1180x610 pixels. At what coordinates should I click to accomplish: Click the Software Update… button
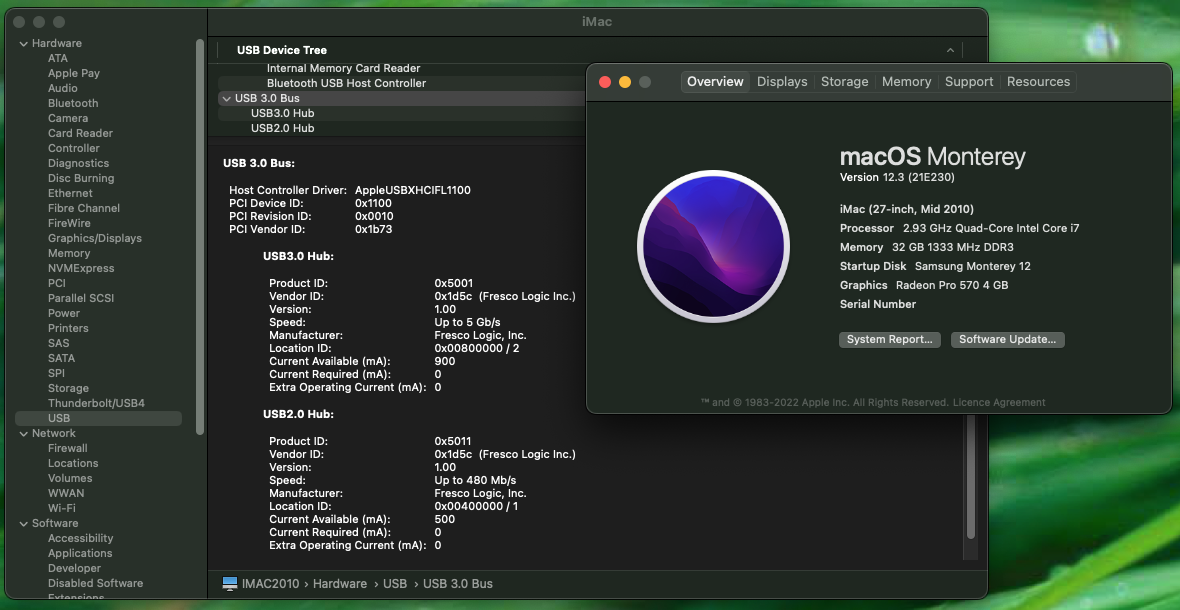pyautogui.click(x=1007, y=340)
